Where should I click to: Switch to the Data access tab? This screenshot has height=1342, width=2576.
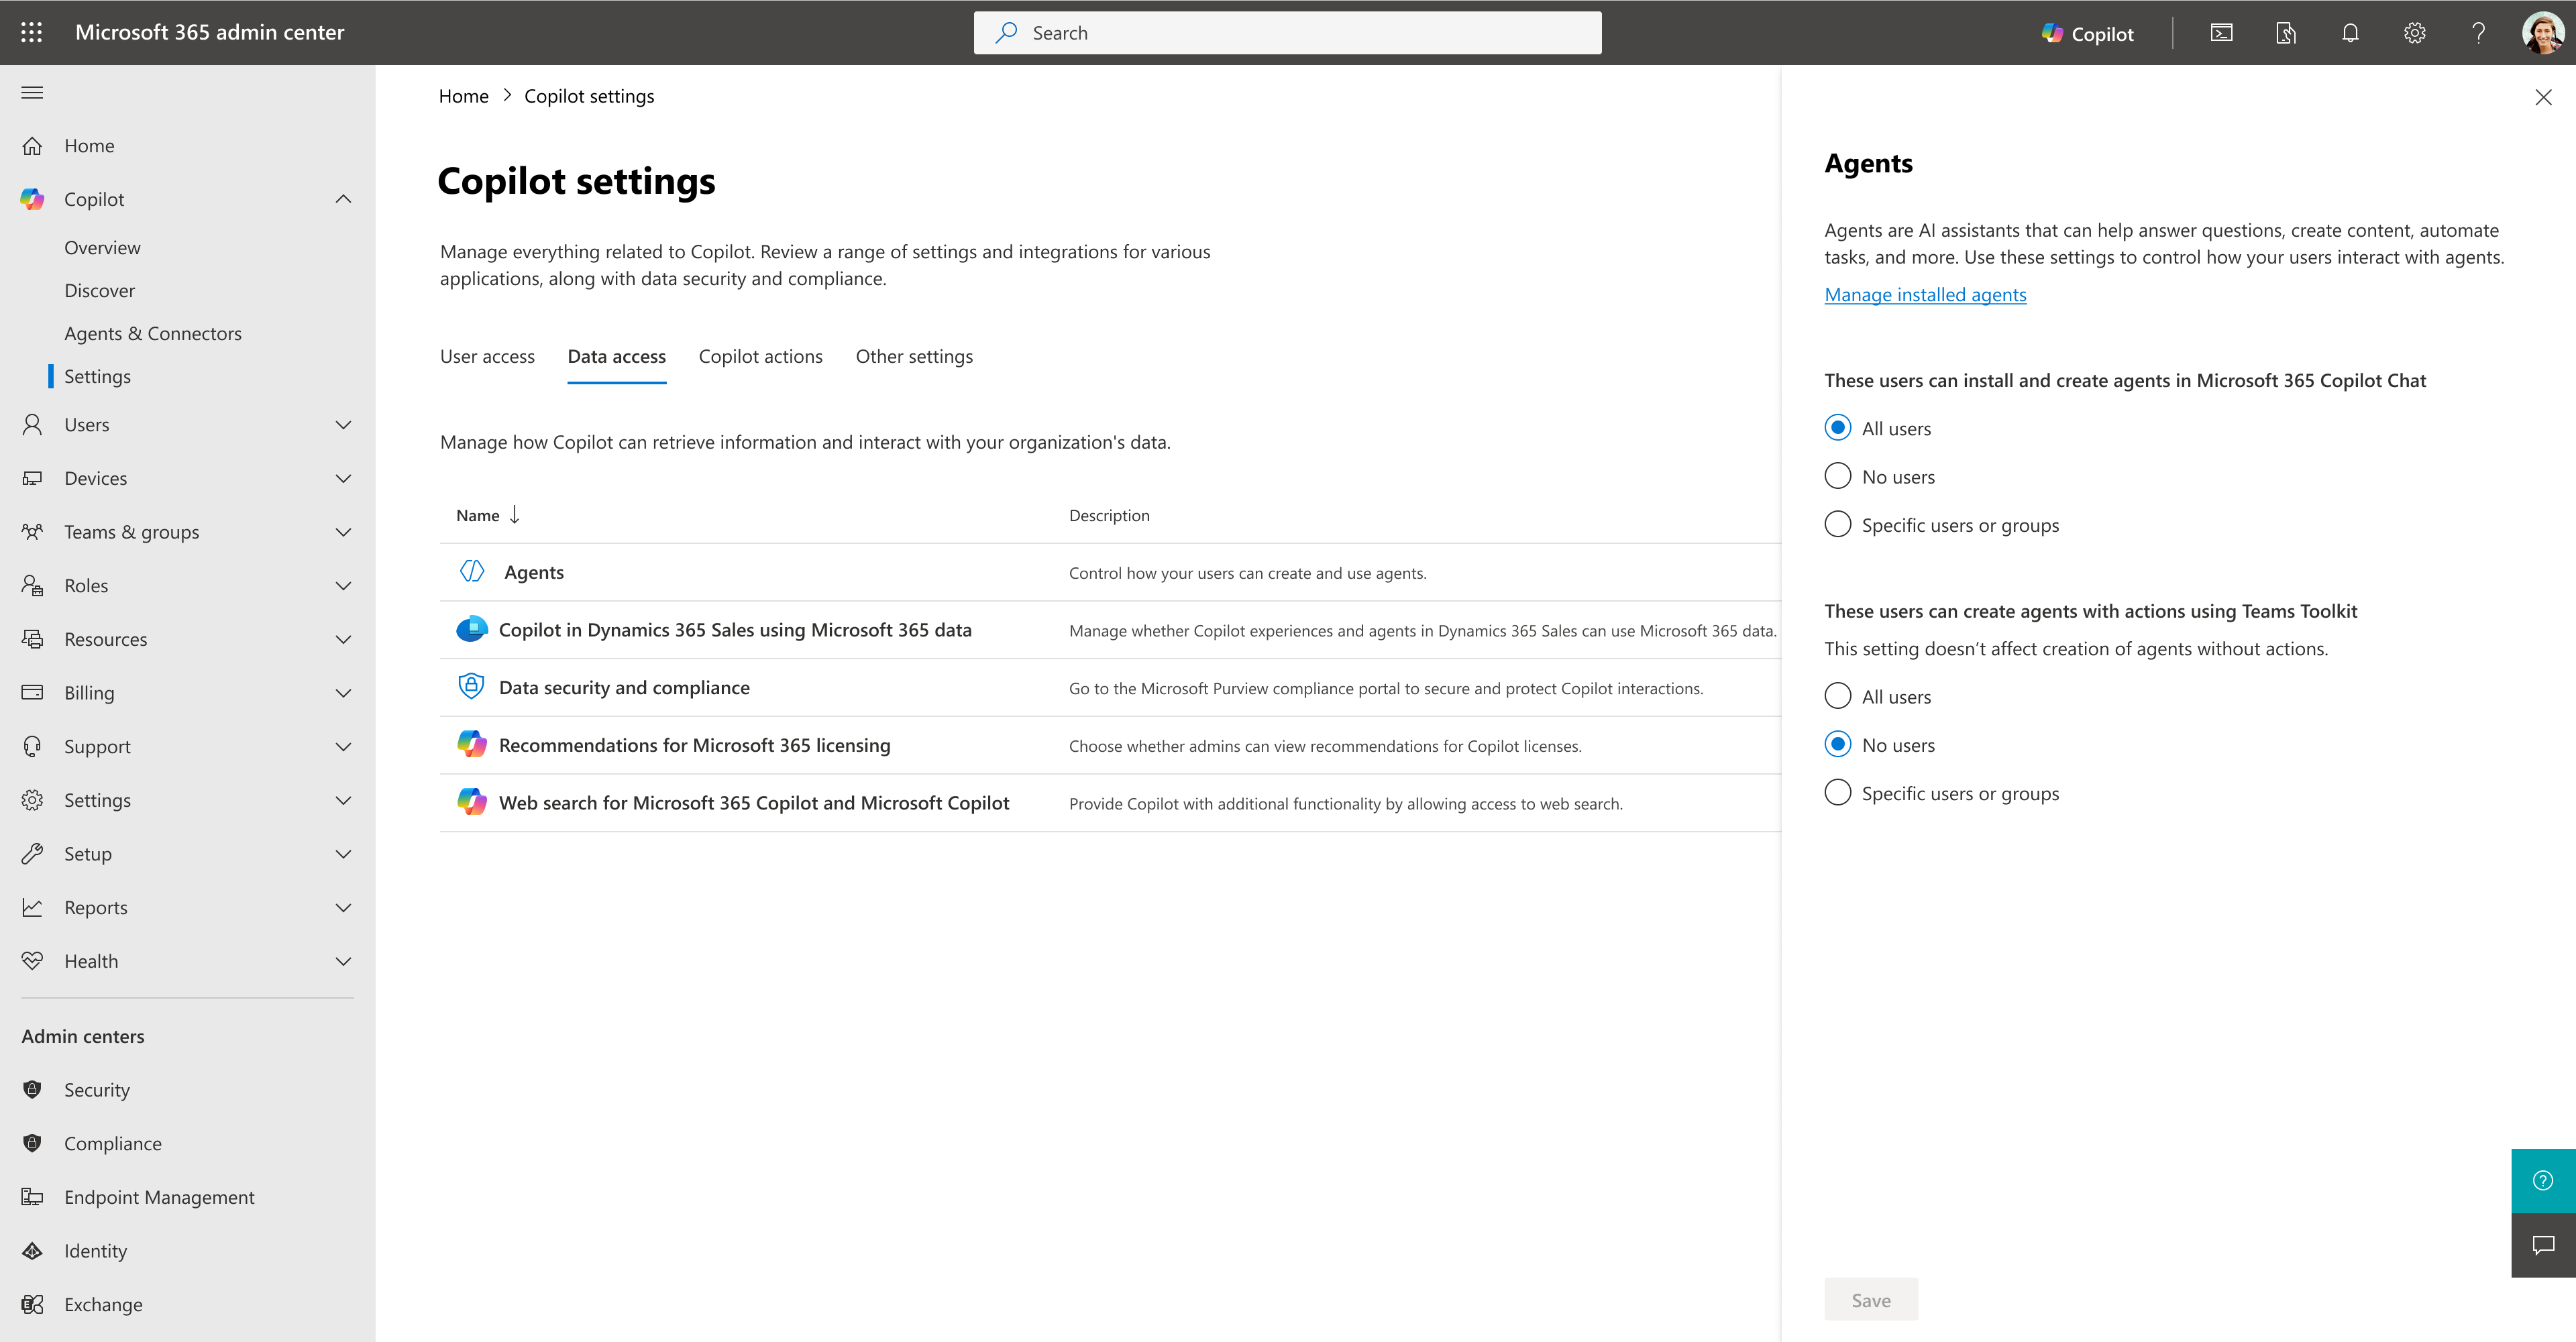[x=616, y=357]
